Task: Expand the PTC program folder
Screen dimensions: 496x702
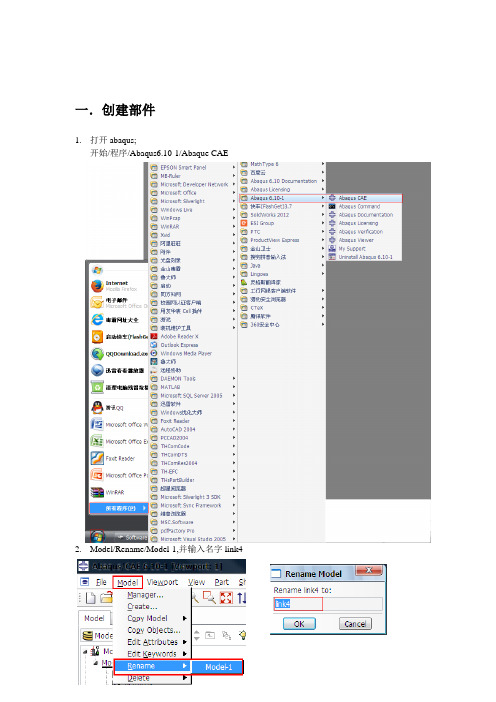Action: click(x=282, y=231)
